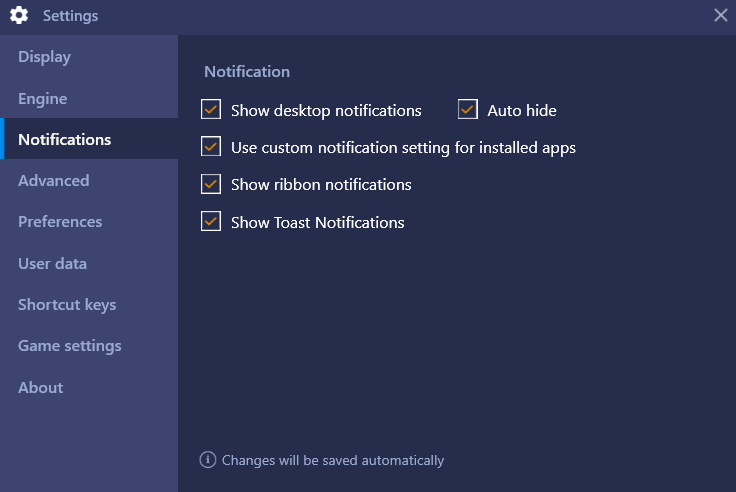Click the Notification section heading

(x=247, y=71)
